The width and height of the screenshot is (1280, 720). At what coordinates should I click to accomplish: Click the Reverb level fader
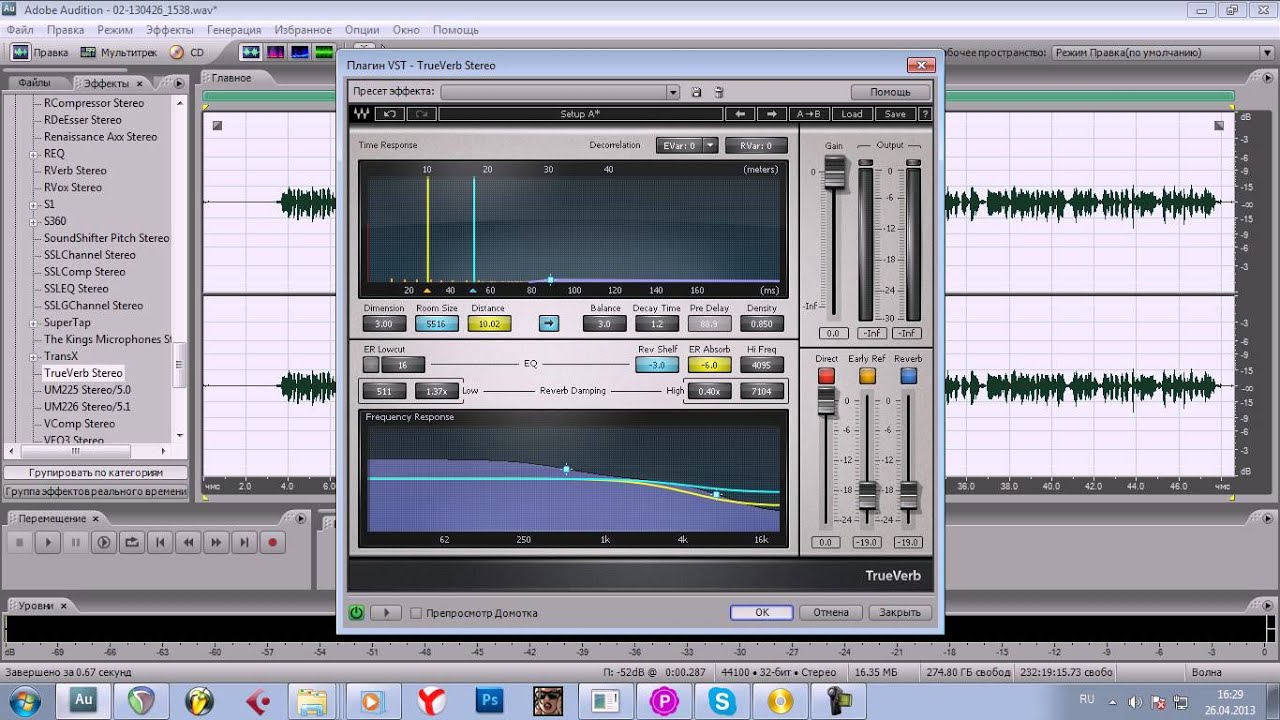[x=908, y=494]
